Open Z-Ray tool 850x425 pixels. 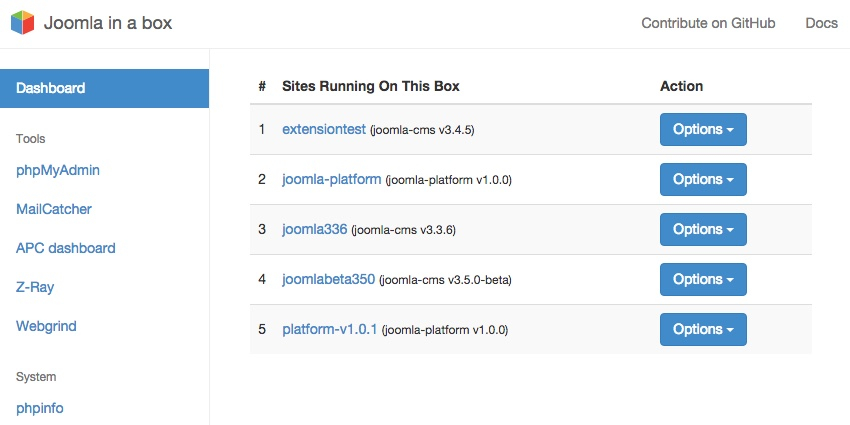[x=35, y=287]
